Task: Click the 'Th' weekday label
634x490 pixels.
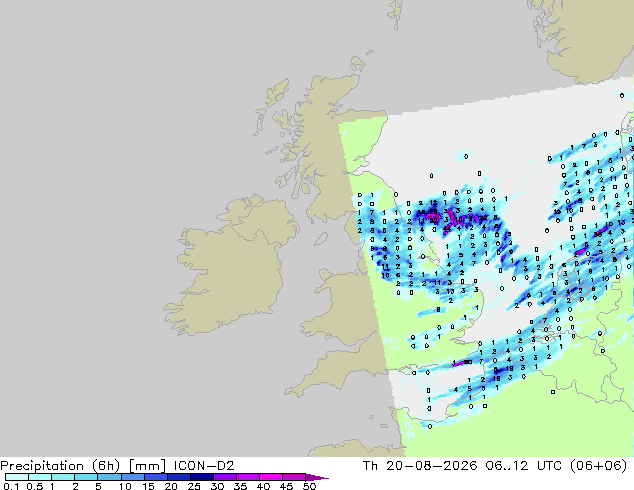Action: (370, 466)
